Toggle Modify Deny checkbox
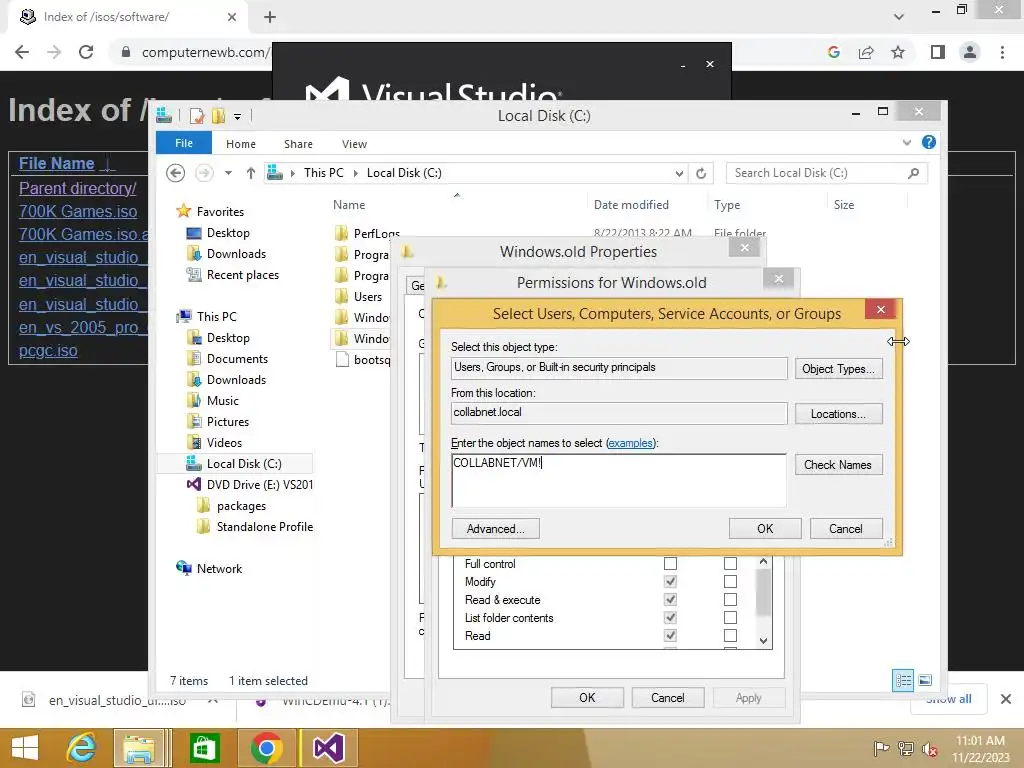 click(x=731, y=582)
